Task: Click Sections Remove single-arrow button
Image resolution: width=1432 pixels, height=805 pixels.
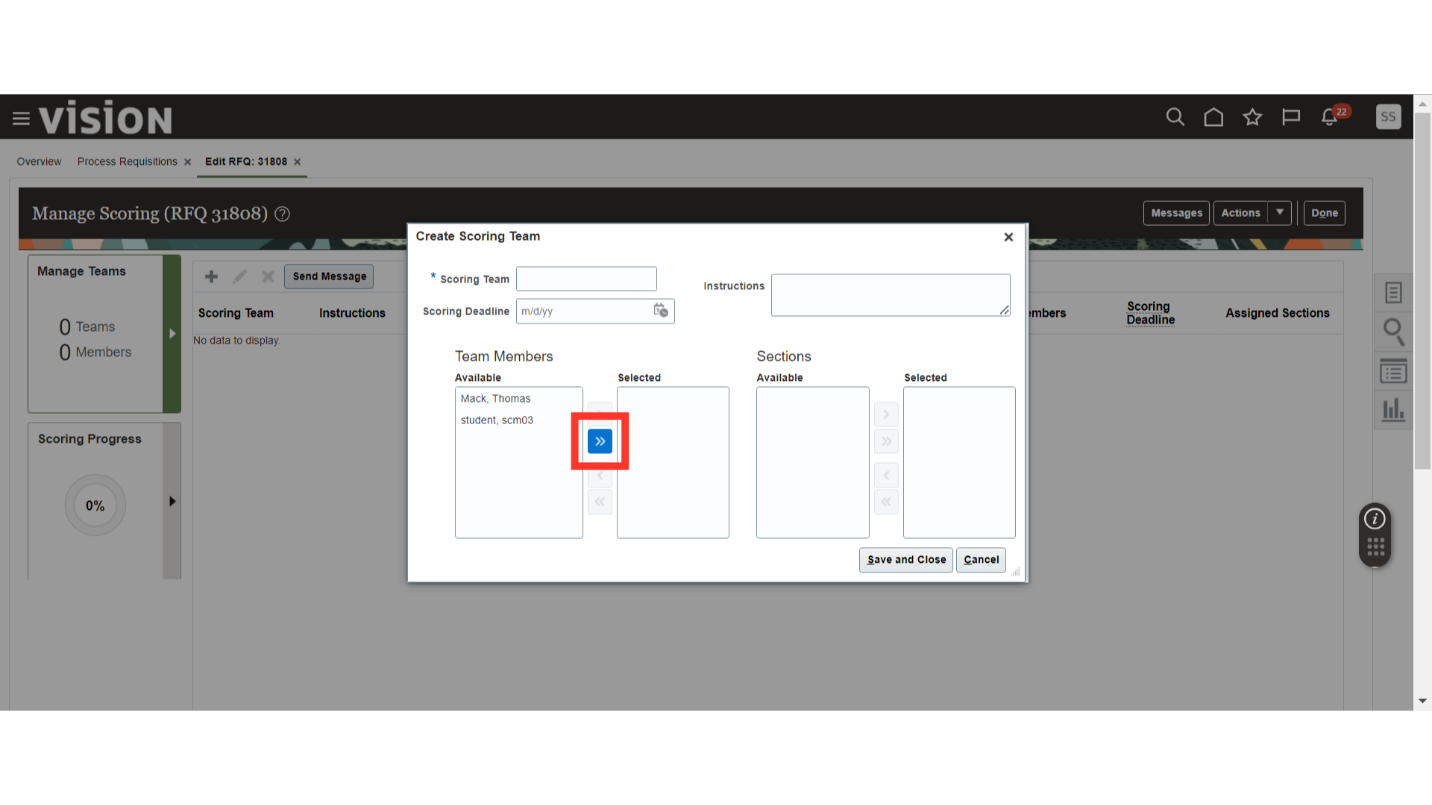Action: [886, 475]
